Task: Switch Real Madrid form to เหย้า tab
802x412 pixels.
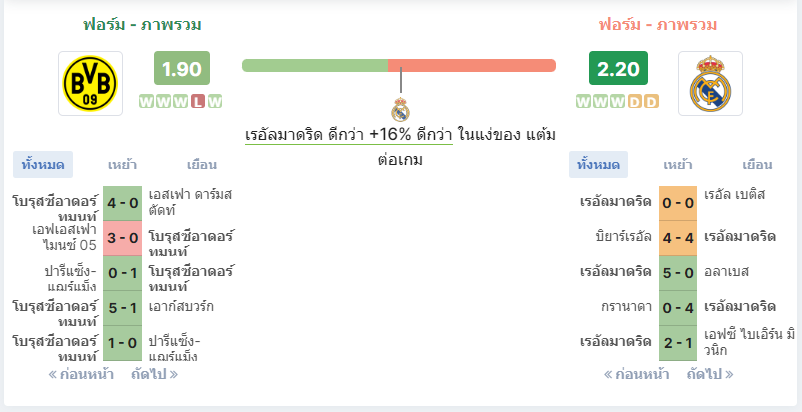Action: click(678, 165)
